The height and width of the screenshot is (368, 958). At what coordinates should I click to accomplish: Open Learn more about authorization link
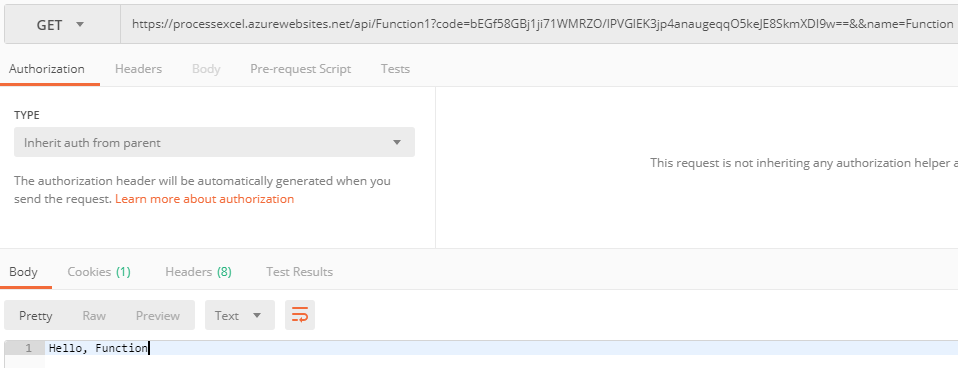click(x=205, y=199)
